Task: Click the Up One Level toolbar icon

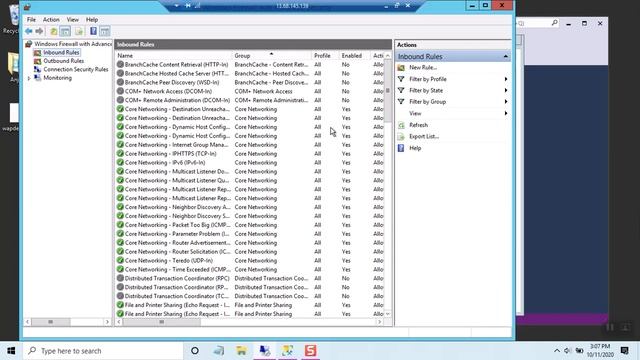Action: (53, 31)
